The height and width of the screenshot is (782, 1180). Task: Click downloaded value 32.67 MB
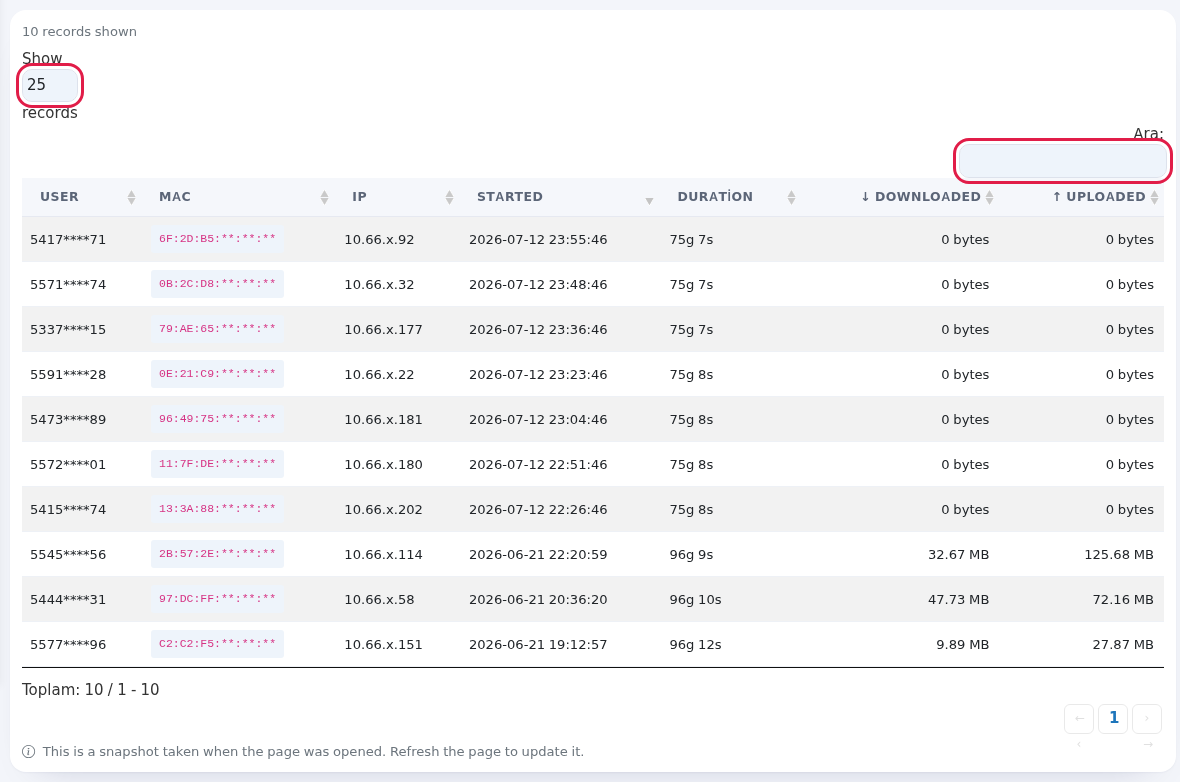[959, 555]
